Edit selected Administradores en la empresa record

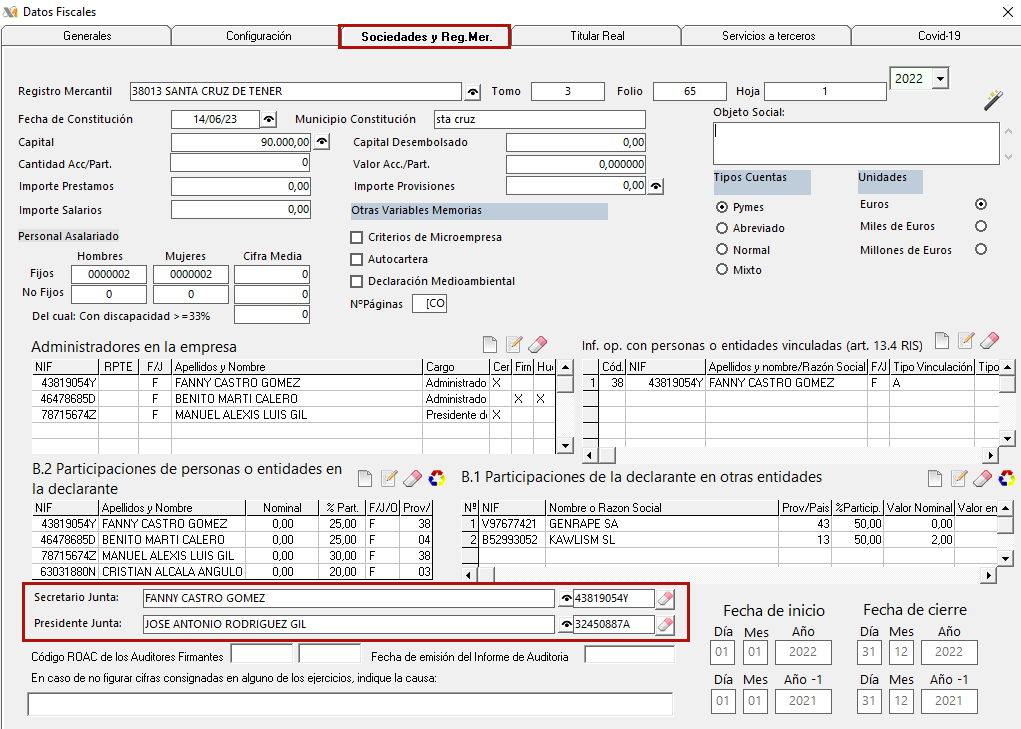click(514, 344)
